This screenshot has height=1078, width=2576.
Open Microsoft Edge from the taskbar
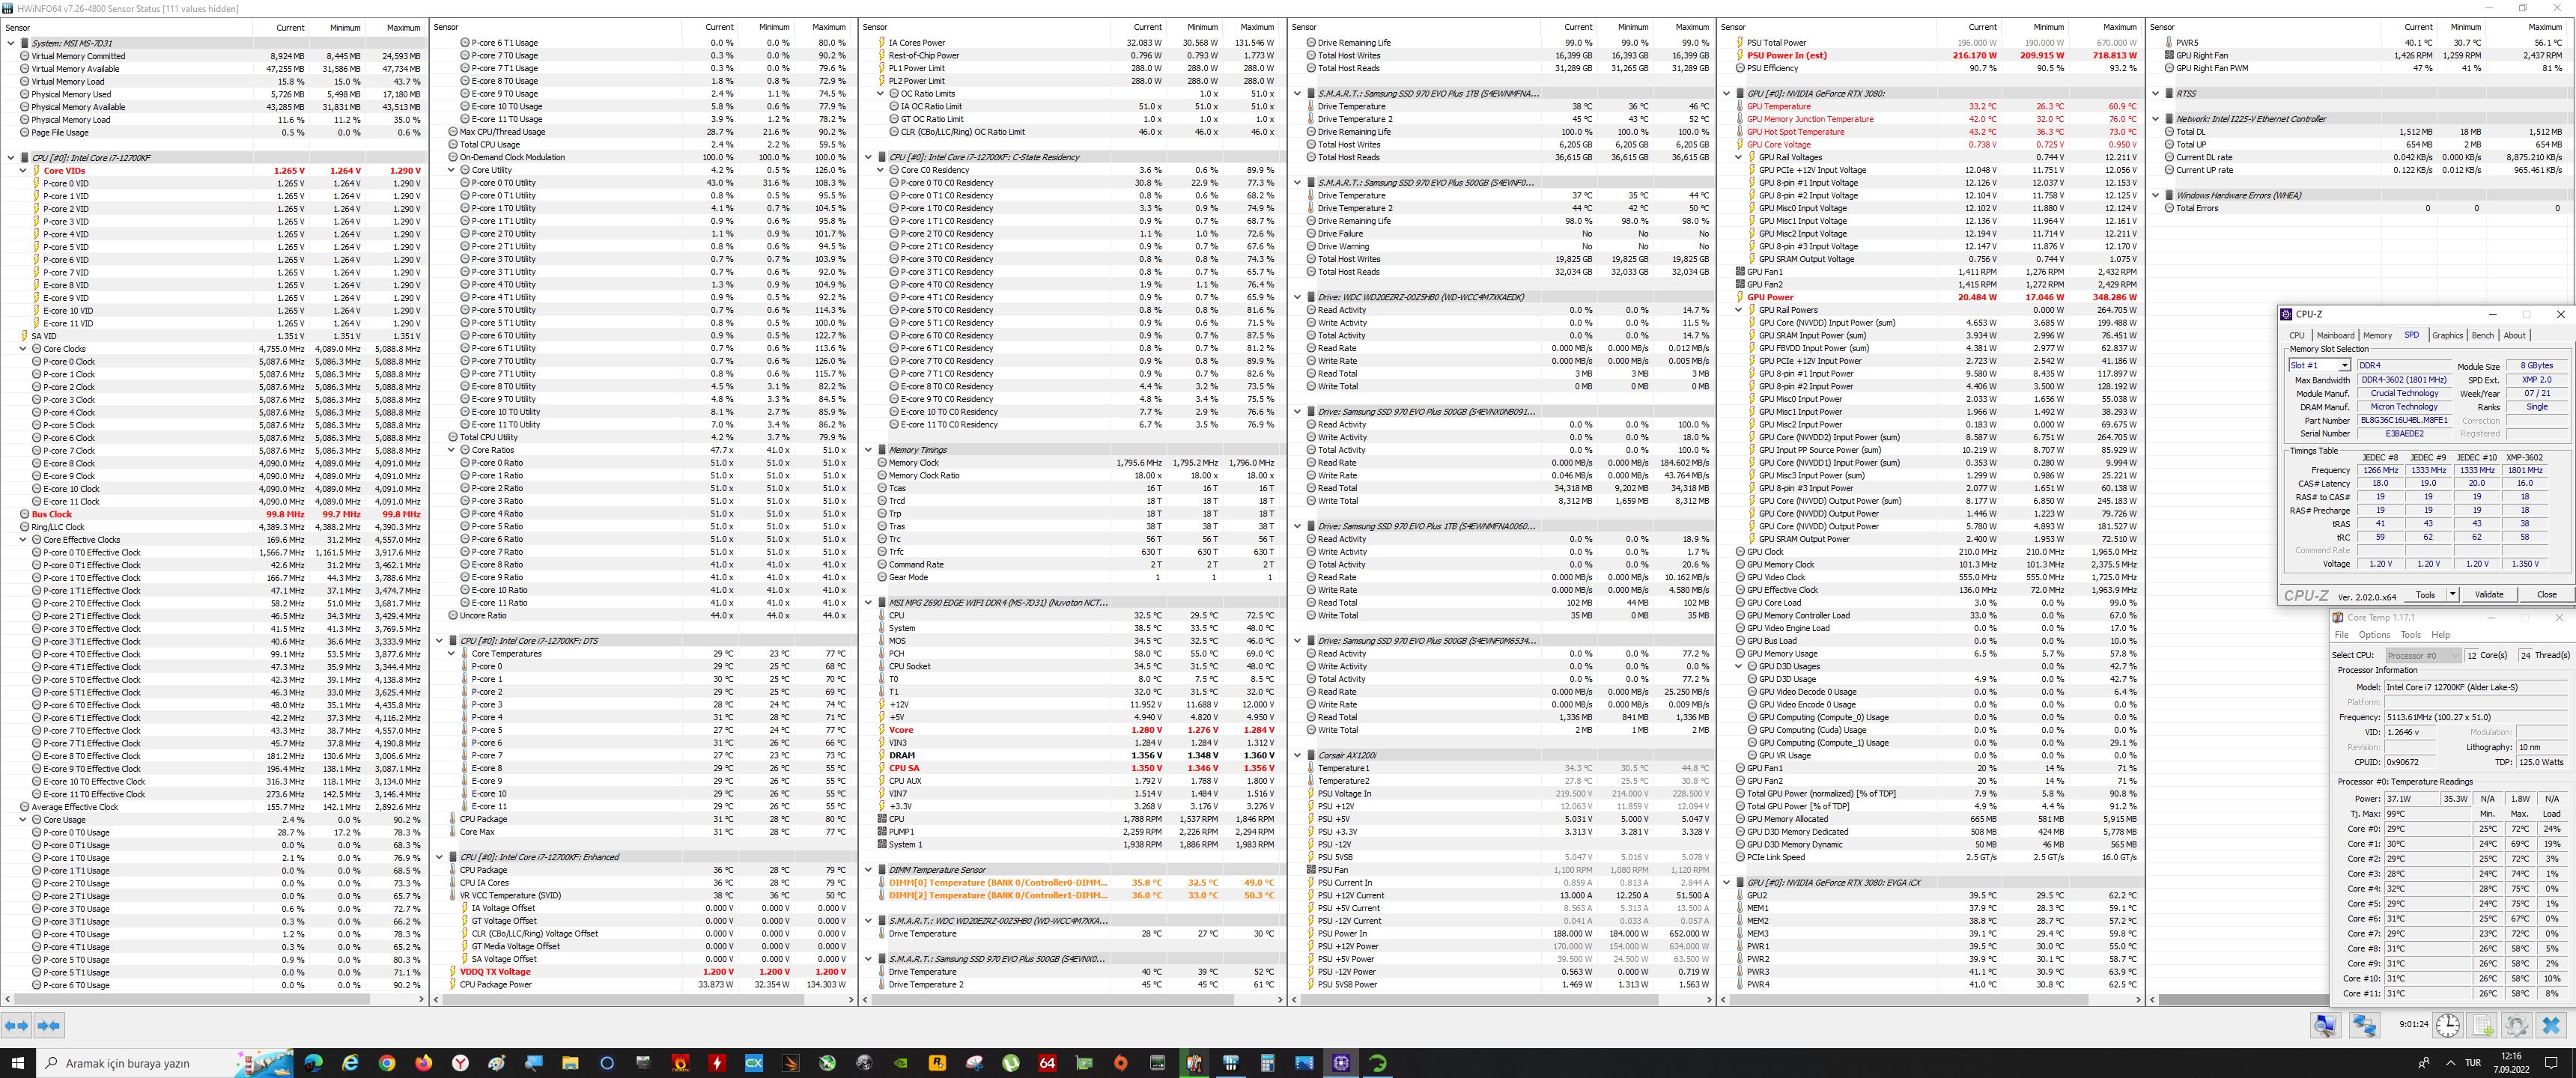tap(314, 1063)
